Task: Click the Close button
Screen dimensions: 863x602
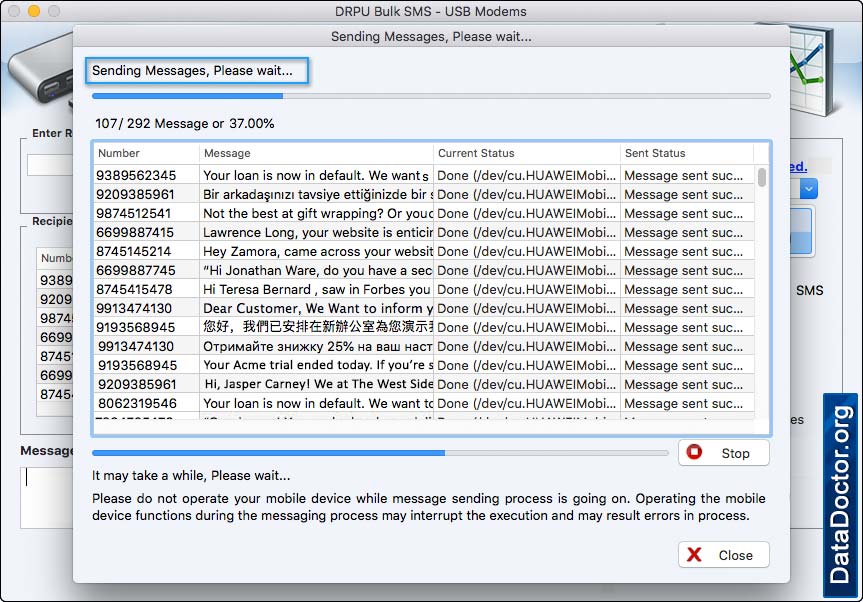Action: point(723,555)
